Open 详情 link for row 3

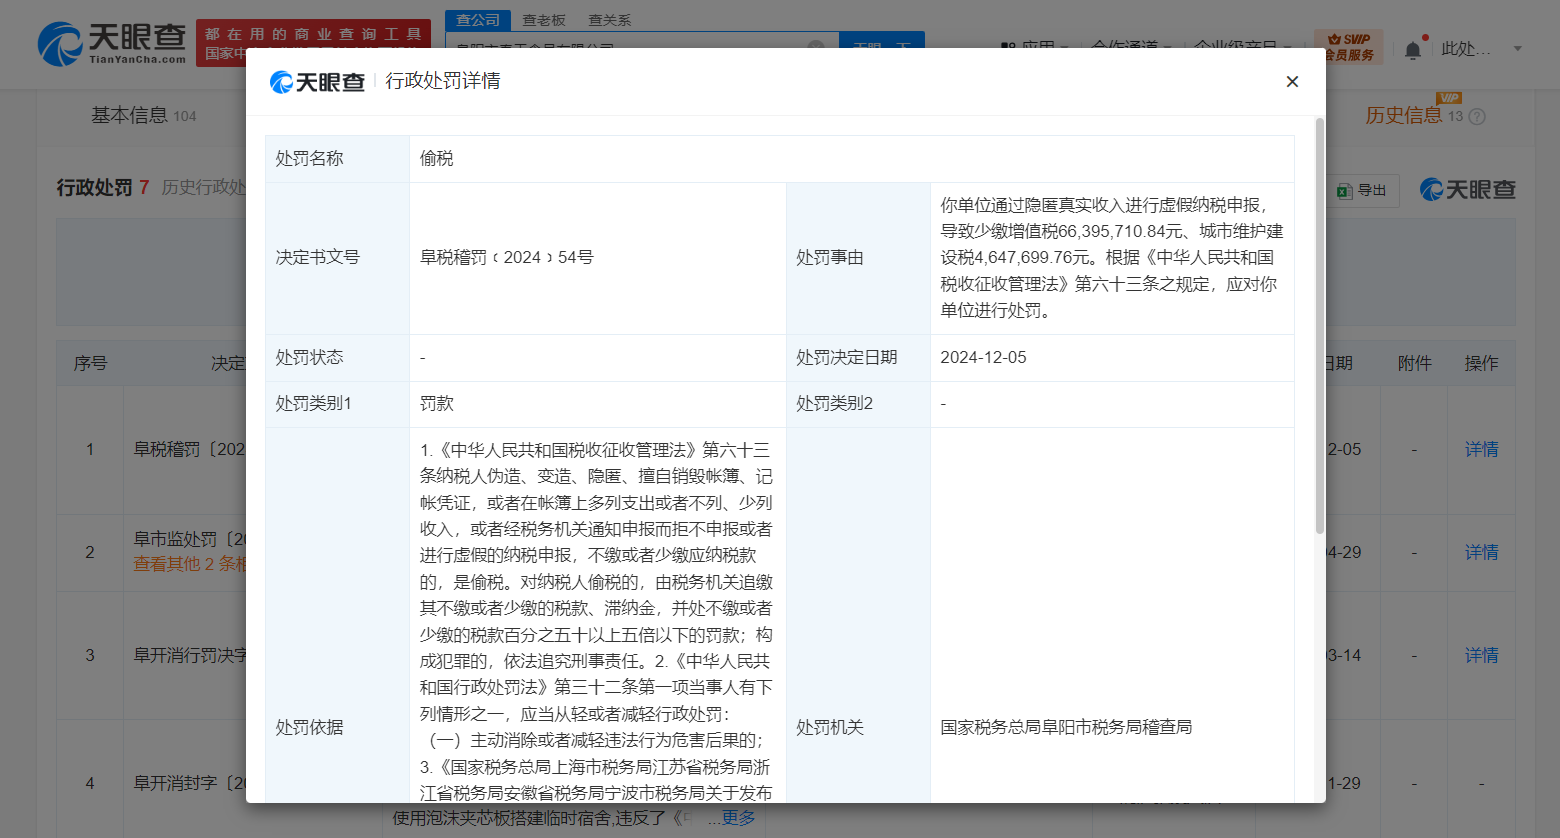[1481, 655]
